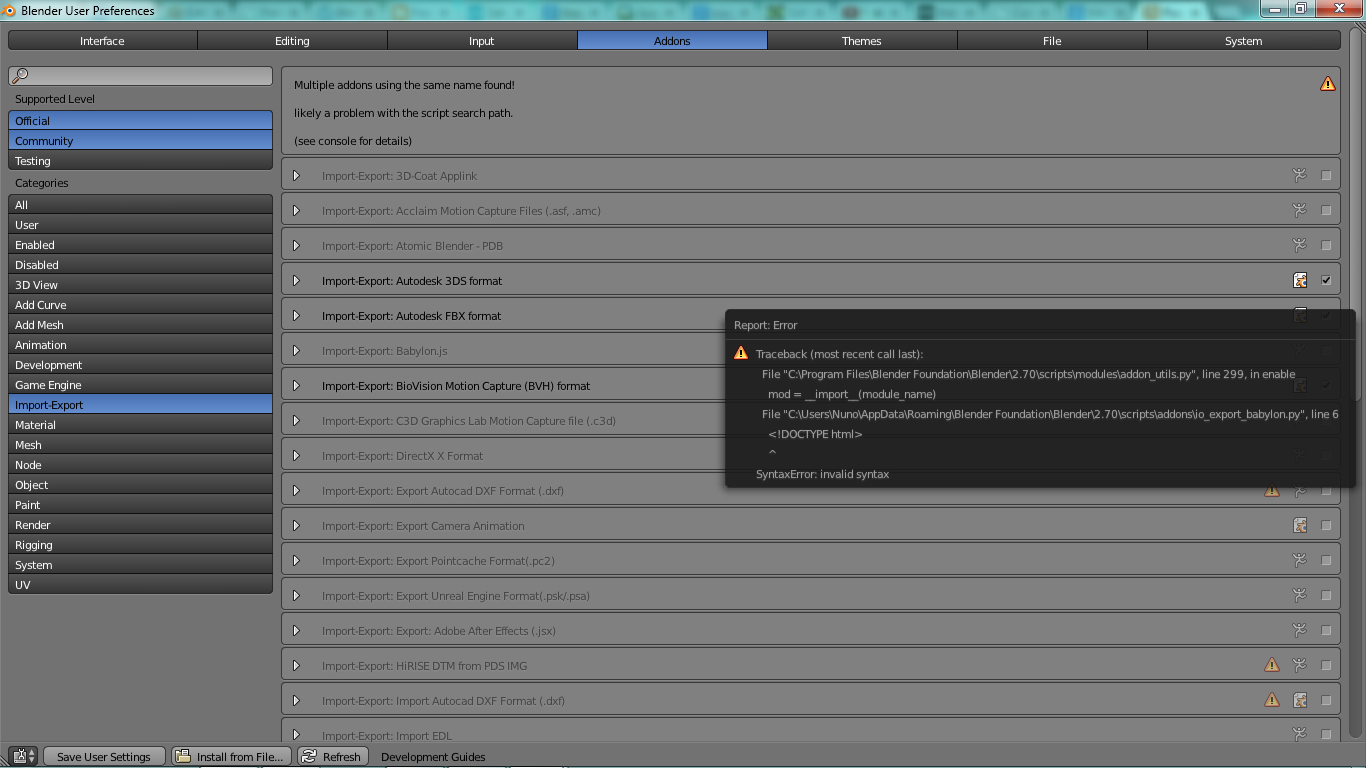
Task: Click the warning icon in the multiple addons message
Action: (x=1327, y=84)
